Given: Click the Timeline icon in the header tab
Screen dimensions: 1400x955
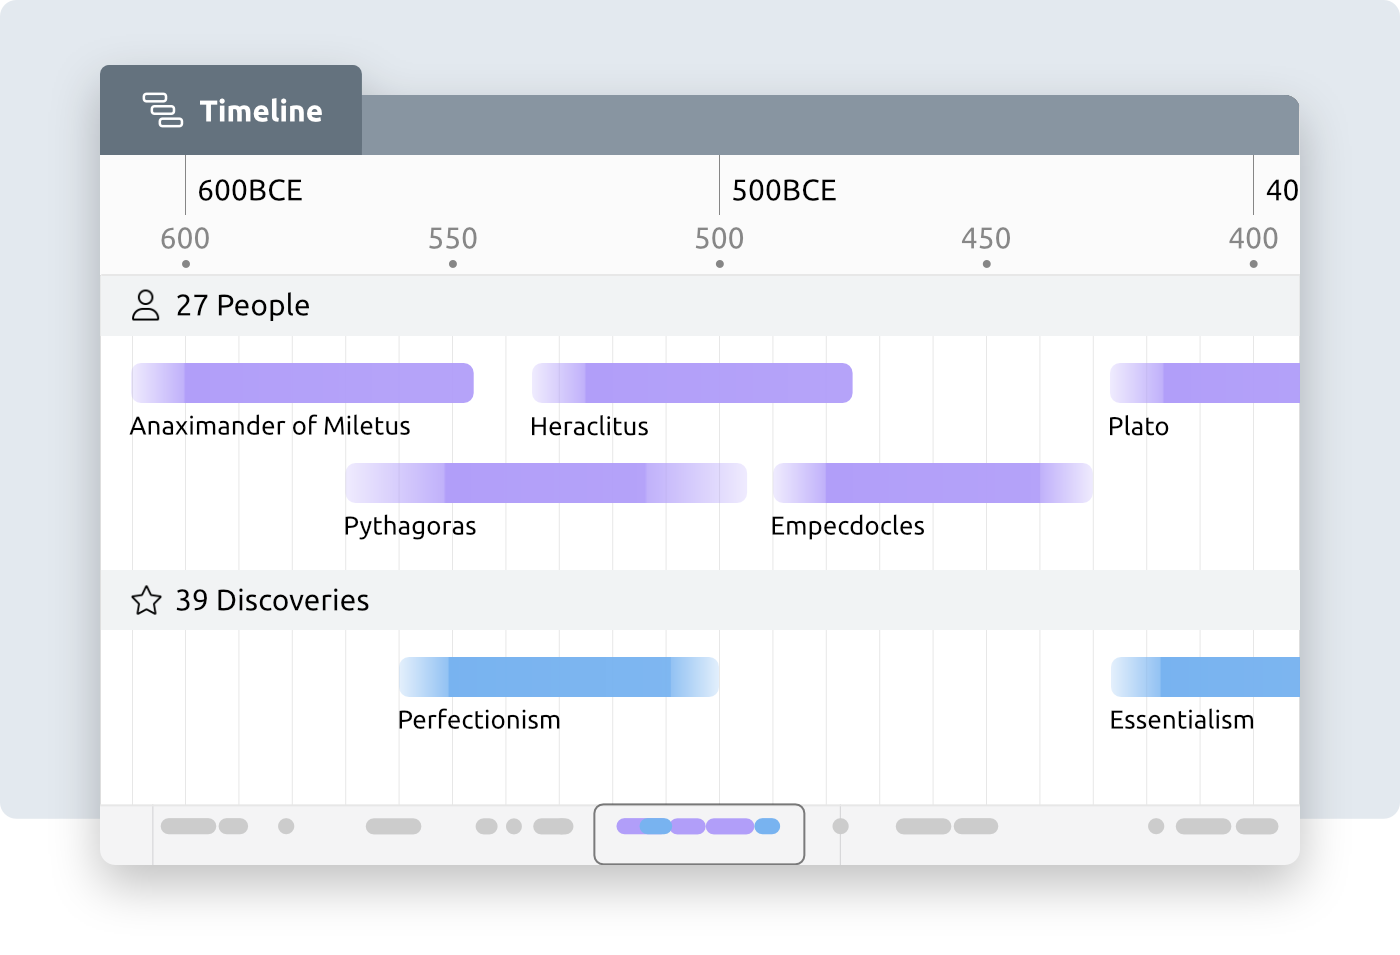Looking at the screenshot, I should point(163,111).
